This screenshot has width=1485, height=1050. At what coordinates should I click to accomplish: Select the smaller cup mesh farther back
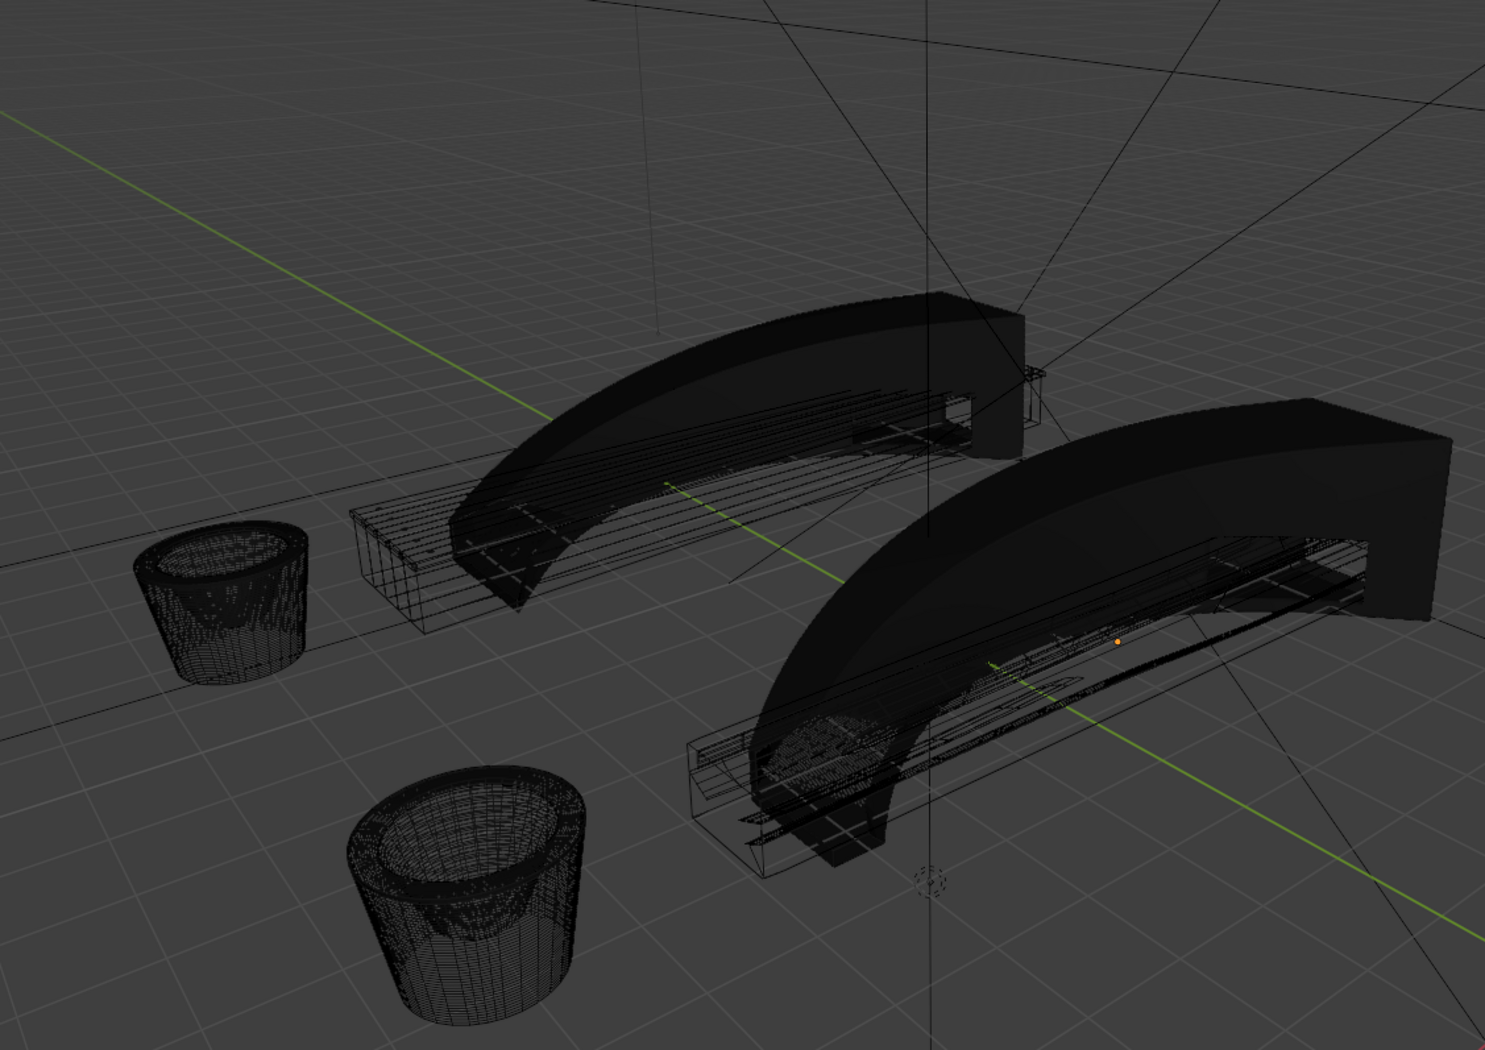click(x=222, y=602)
